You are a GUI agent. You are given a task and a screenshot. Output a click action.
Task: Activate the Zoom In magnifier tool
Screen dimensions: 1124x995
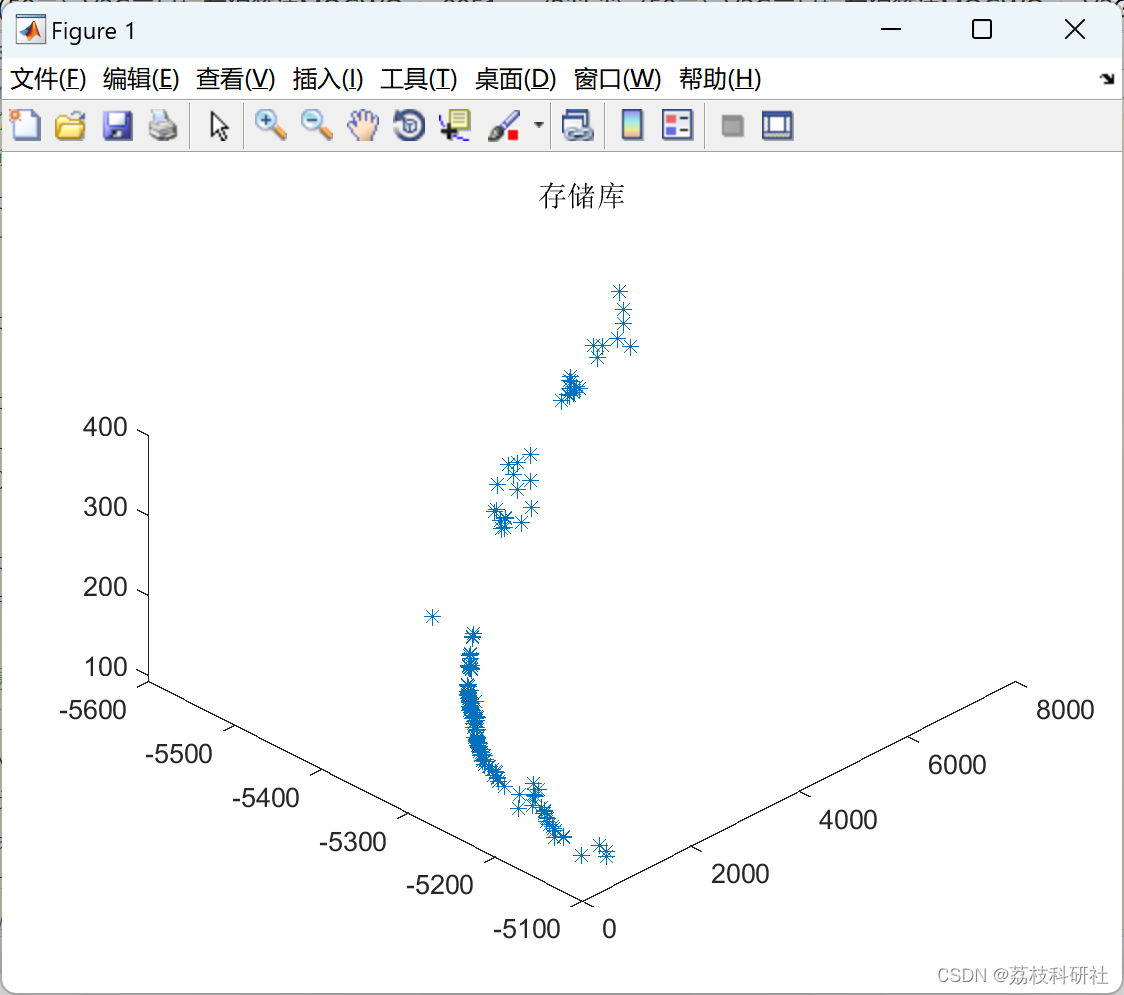point(270,125)
